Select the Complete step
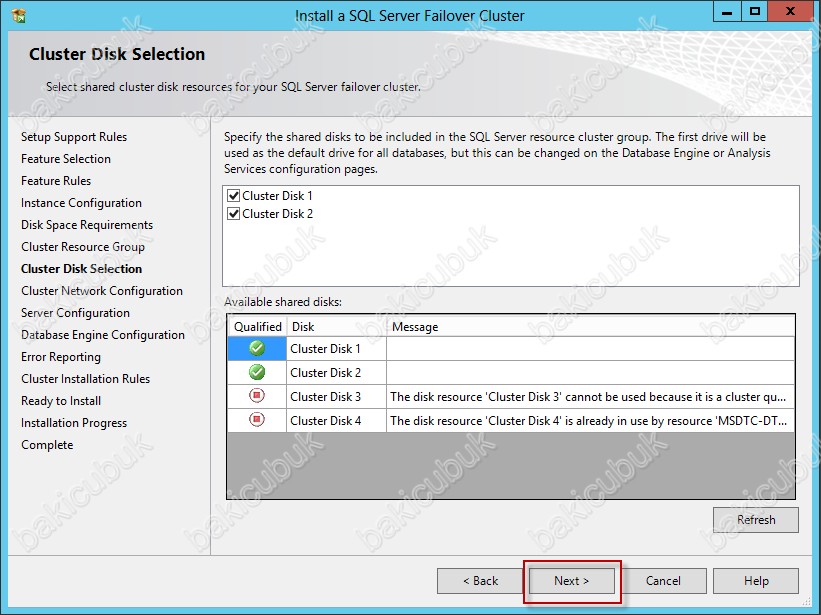821x615 pixels. click(47, 445)
